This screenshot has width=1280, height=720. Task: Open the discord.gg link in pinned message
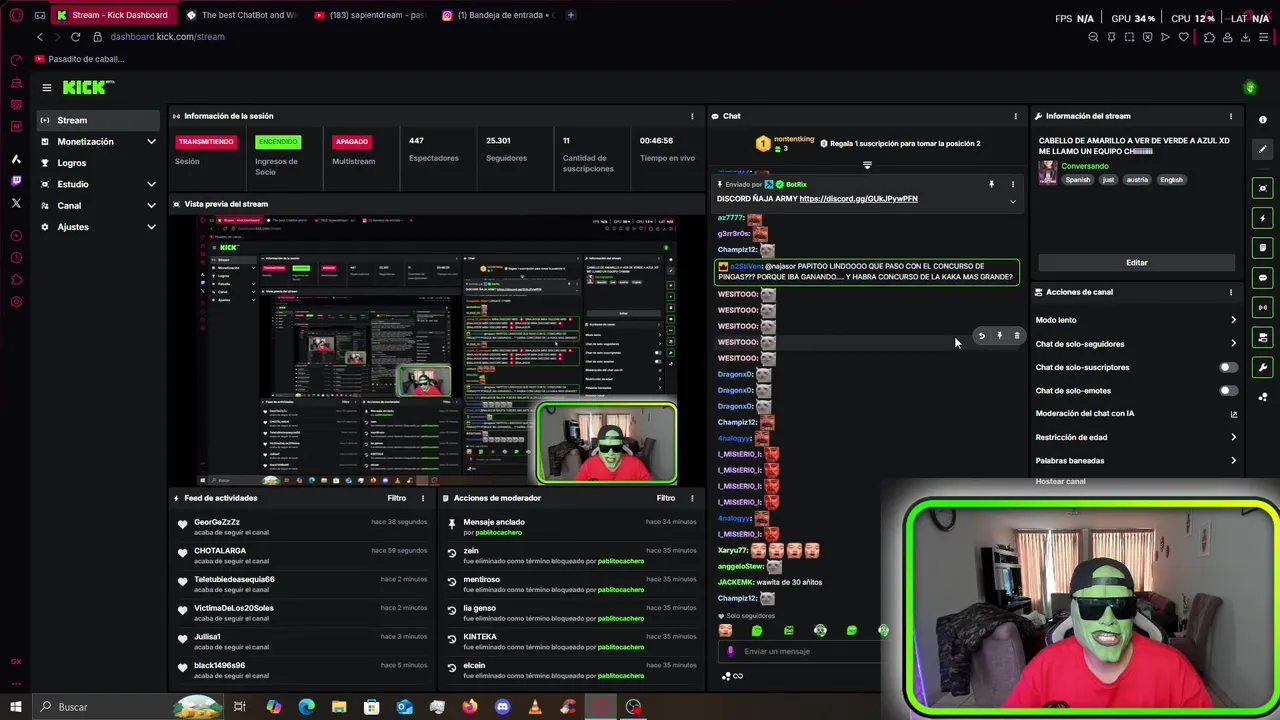click(x=858, y=199)
